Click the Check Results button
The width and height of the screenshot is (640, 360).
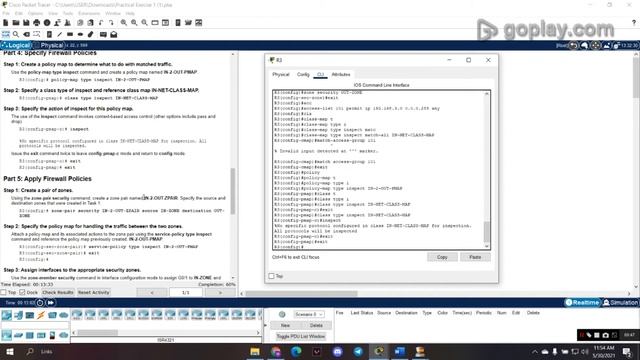pos(58,292)
